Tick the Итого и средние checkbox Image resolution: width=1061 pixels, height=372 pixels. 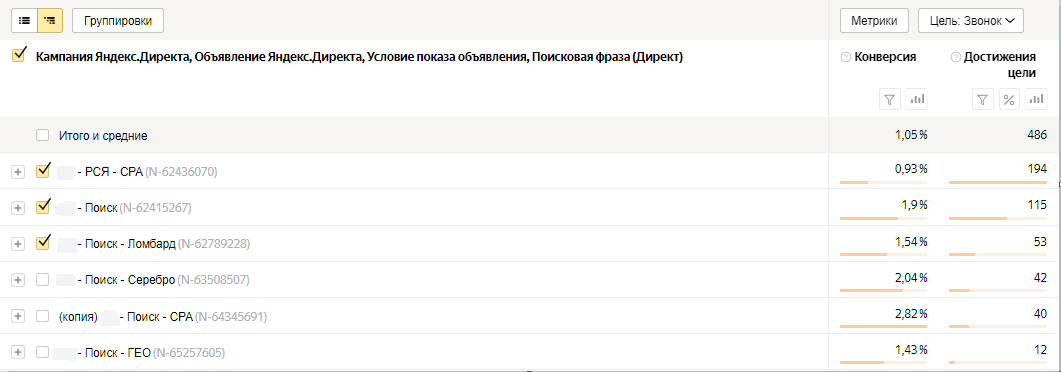point(43,136)
